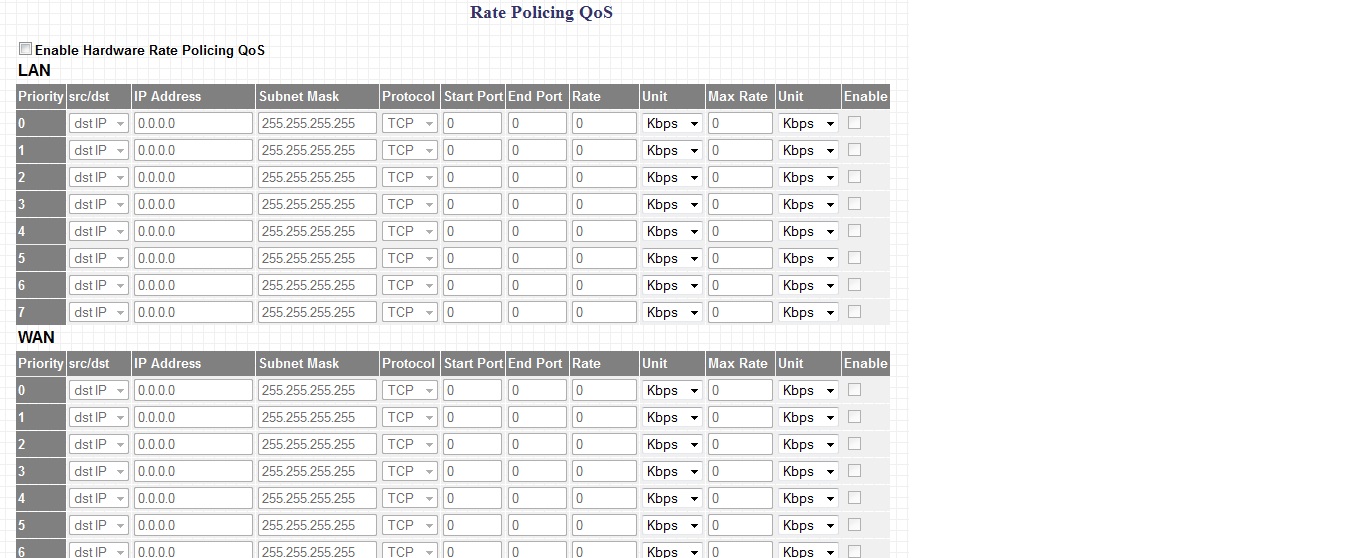Viewport: 1348px width, 558px height.
Task: Focus LAN priority 5 Start Port field
Action: click(x=473, y=258)
